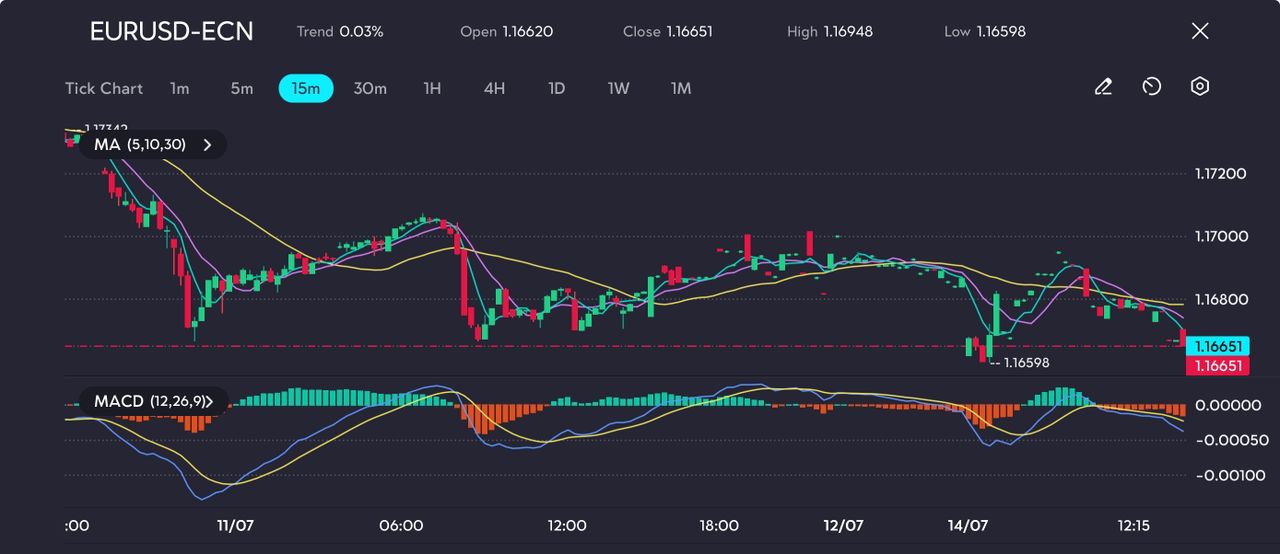Expand the MA (5,10,30) indicator chevron
The image size is (1280, 554).
point(208,145)
